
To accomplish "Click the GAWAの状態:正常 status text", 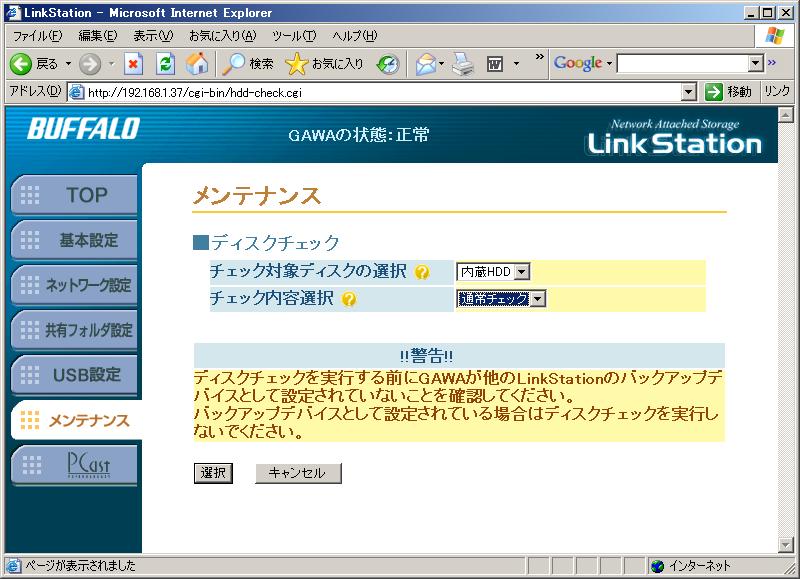I will pyautogui.click(x=359, y=135).
